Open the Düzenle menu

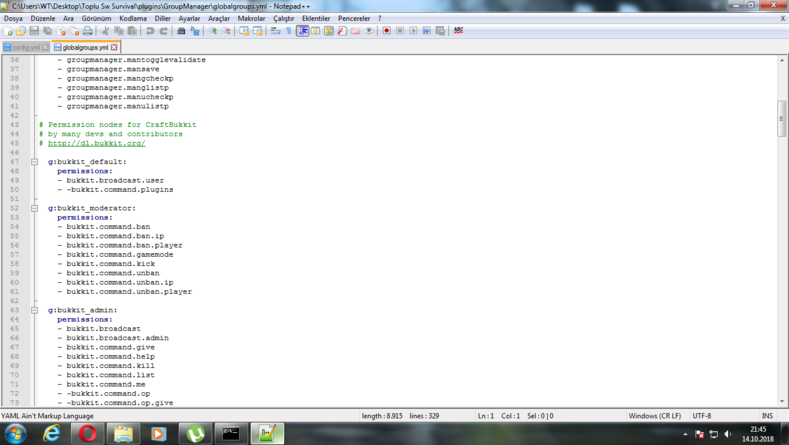(x=43, y=19)
